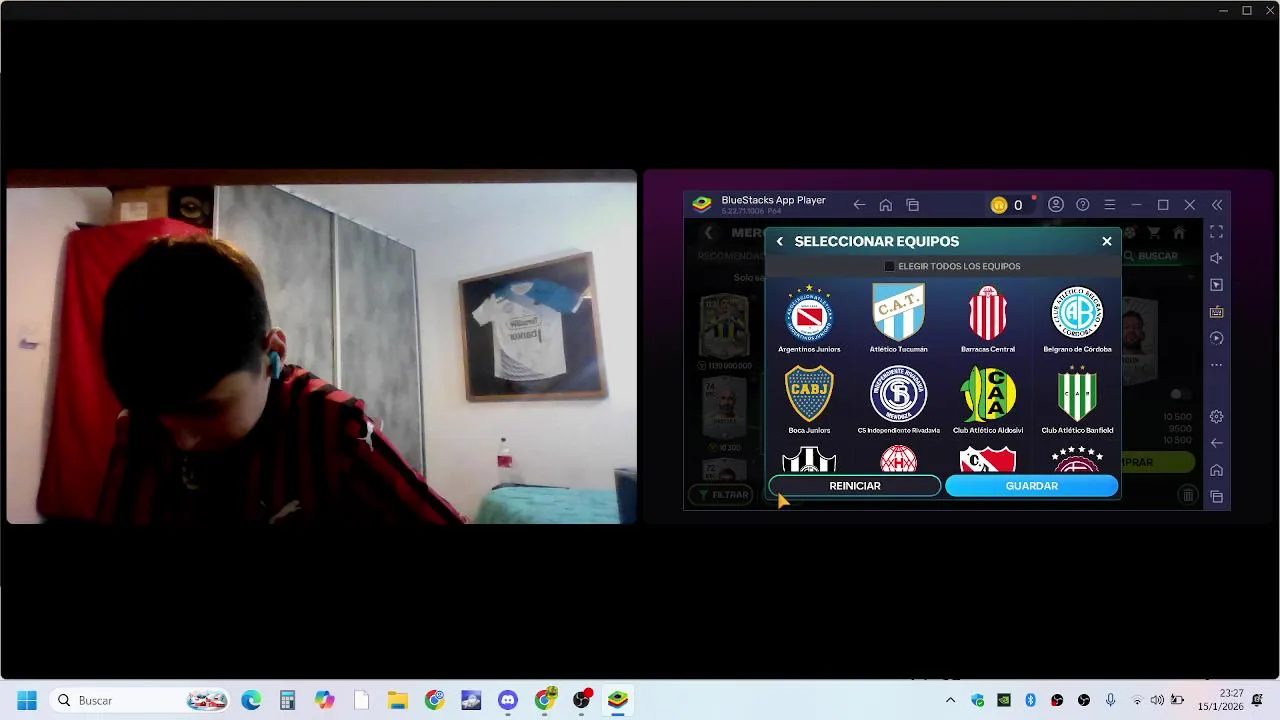Open Calculator from the taskbar
This screenshot has height=720, width=1280.
[288, 700]
